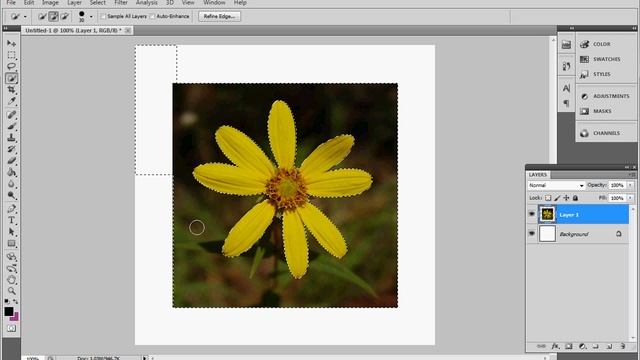Toggle Lock position icon
The image size is (640, 360).
pos(566,198)
